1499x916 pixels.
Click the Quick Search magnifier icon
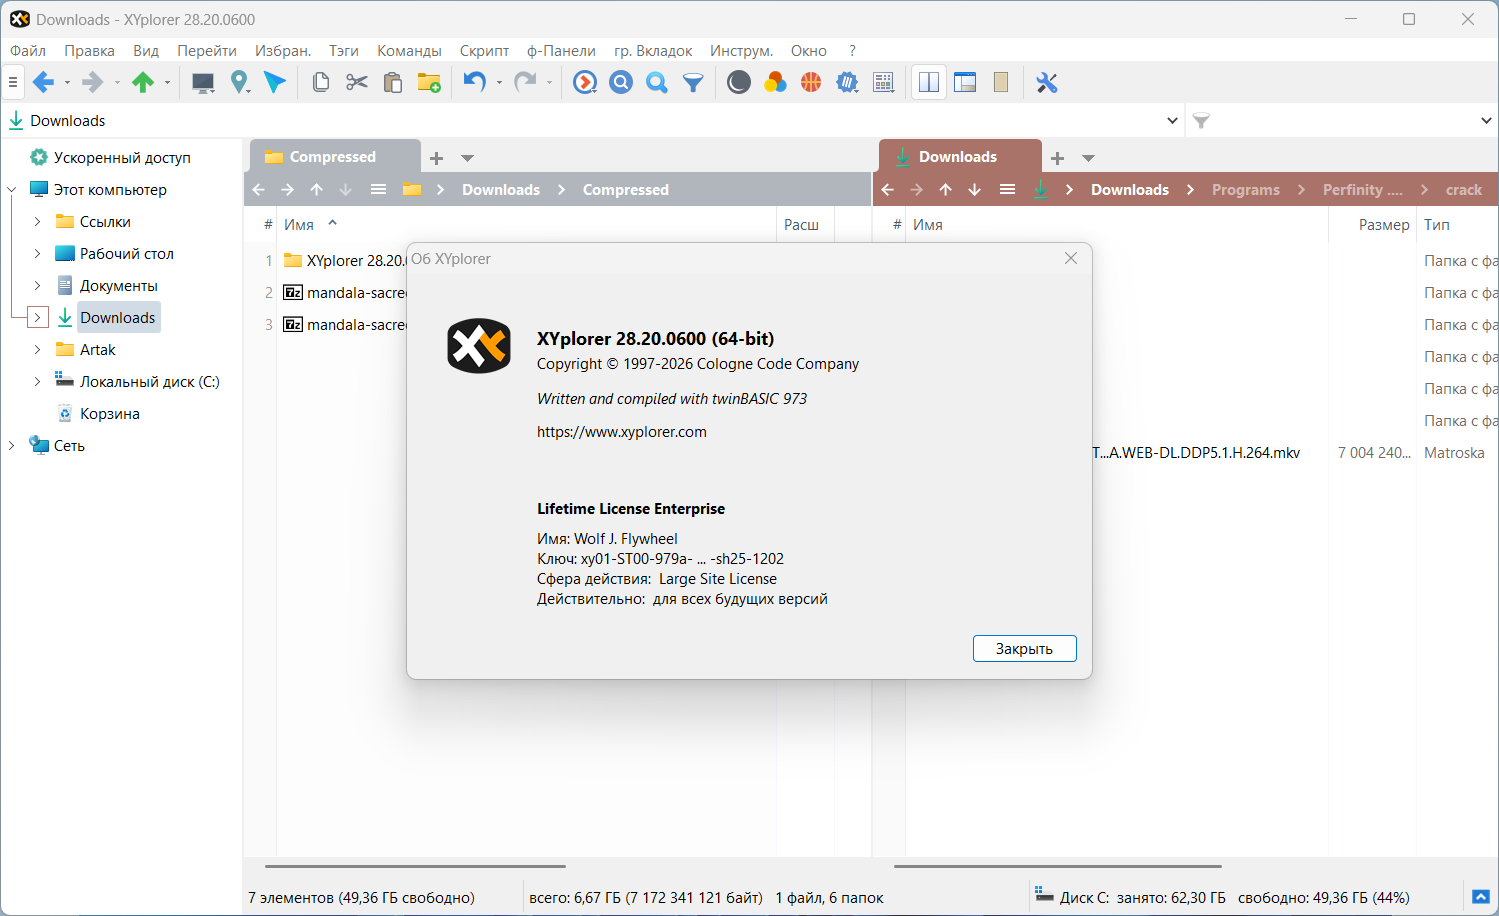(657, 83)
